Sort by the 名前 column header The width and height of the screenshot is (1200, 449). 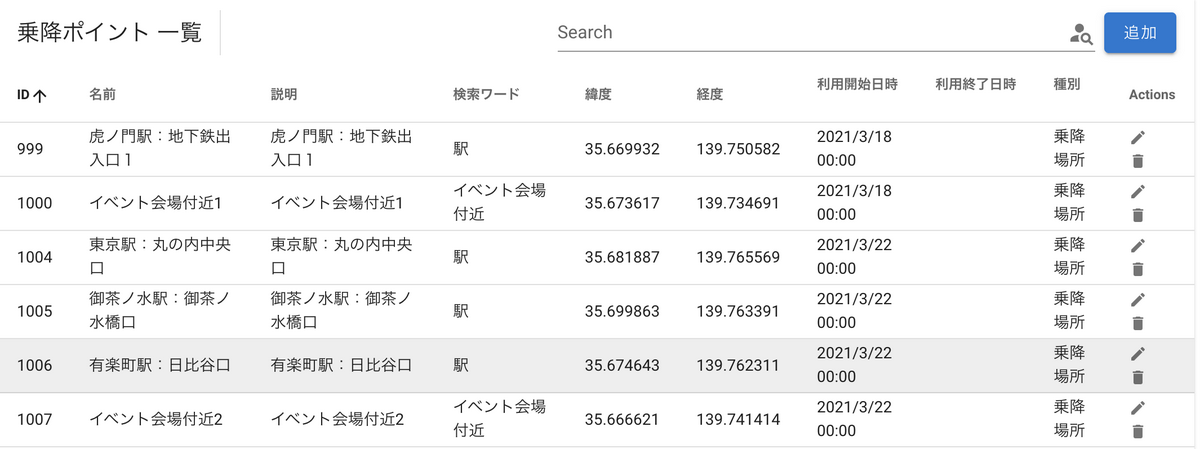point(102,95)
